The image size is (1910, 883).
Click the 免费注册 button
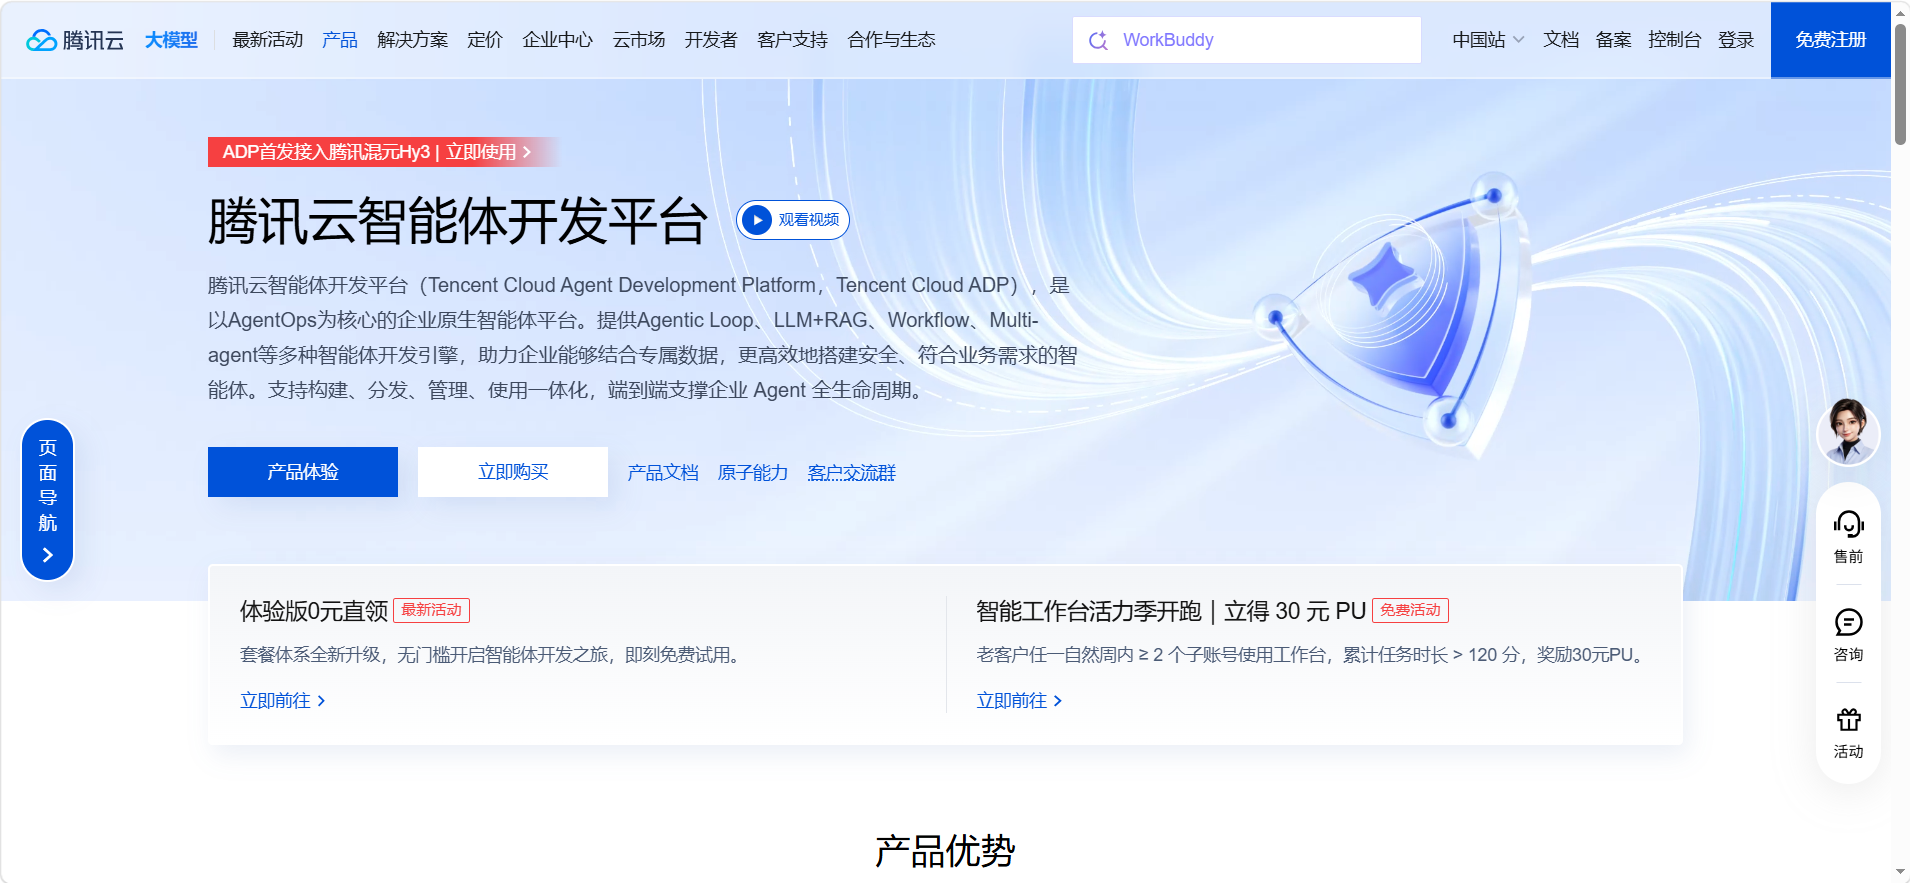(x=1830, y=40)
